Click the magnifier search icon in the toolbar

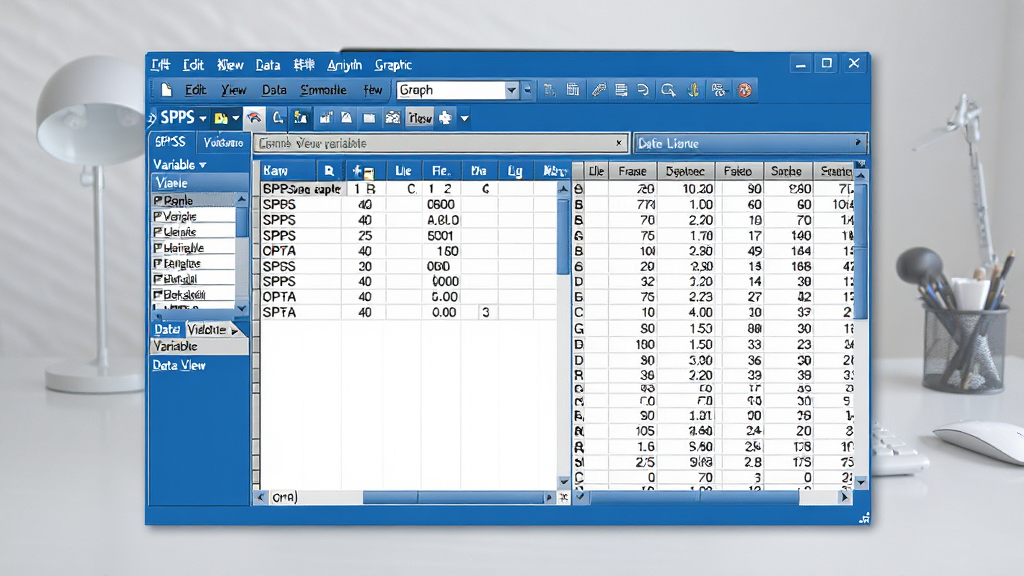(667, 90)
